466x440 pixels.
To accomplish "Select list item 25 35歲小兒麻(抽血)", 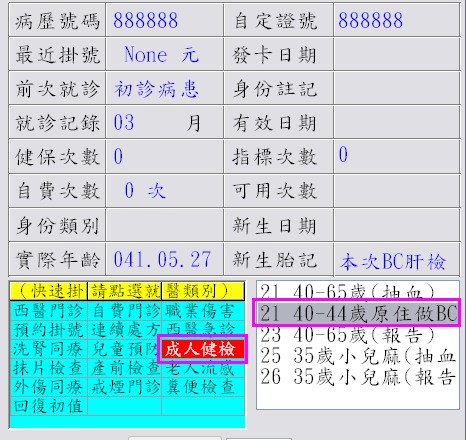I will [358, 355].
